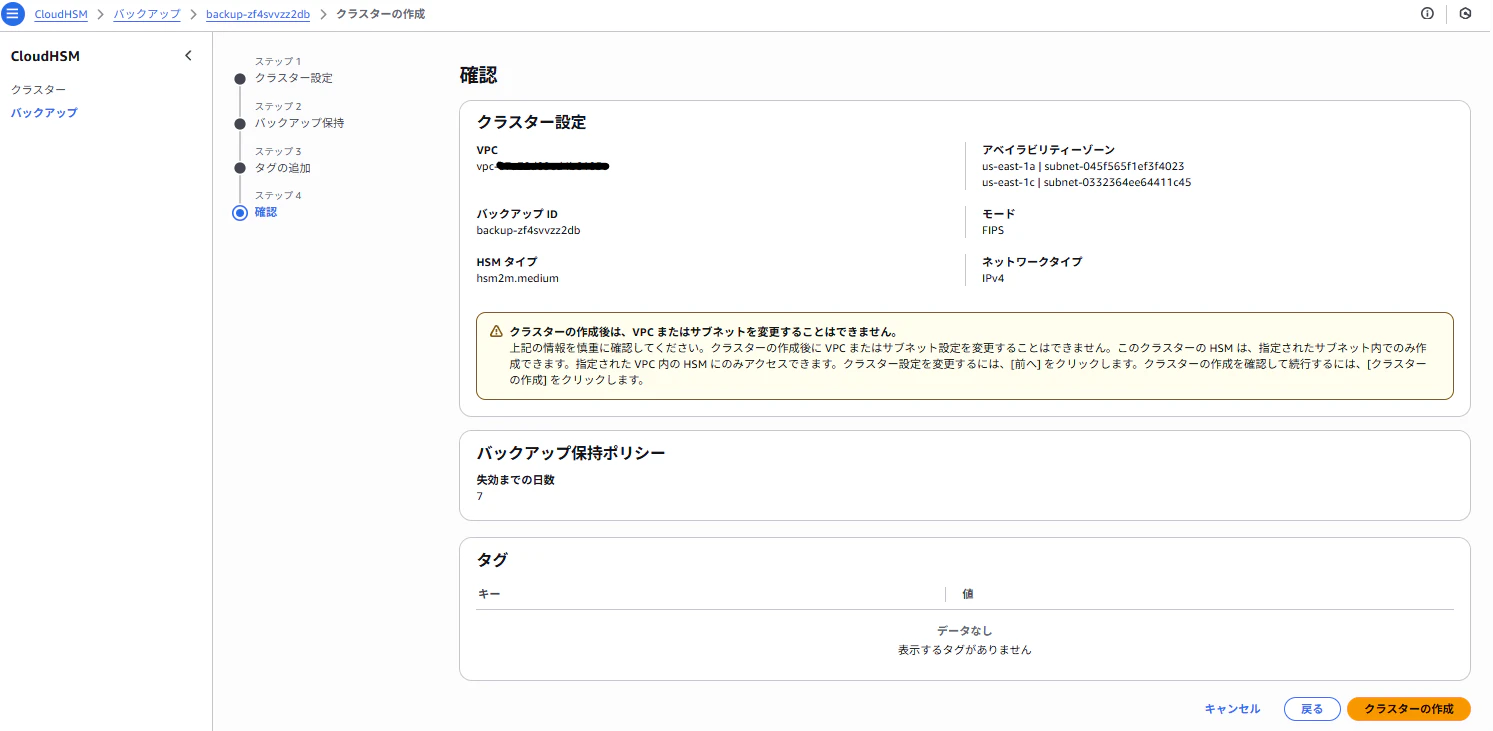Click the クラスター設定 section heading
This screenshot has width=1493, height=731.
pyautogui.click(x=531, y=123)
